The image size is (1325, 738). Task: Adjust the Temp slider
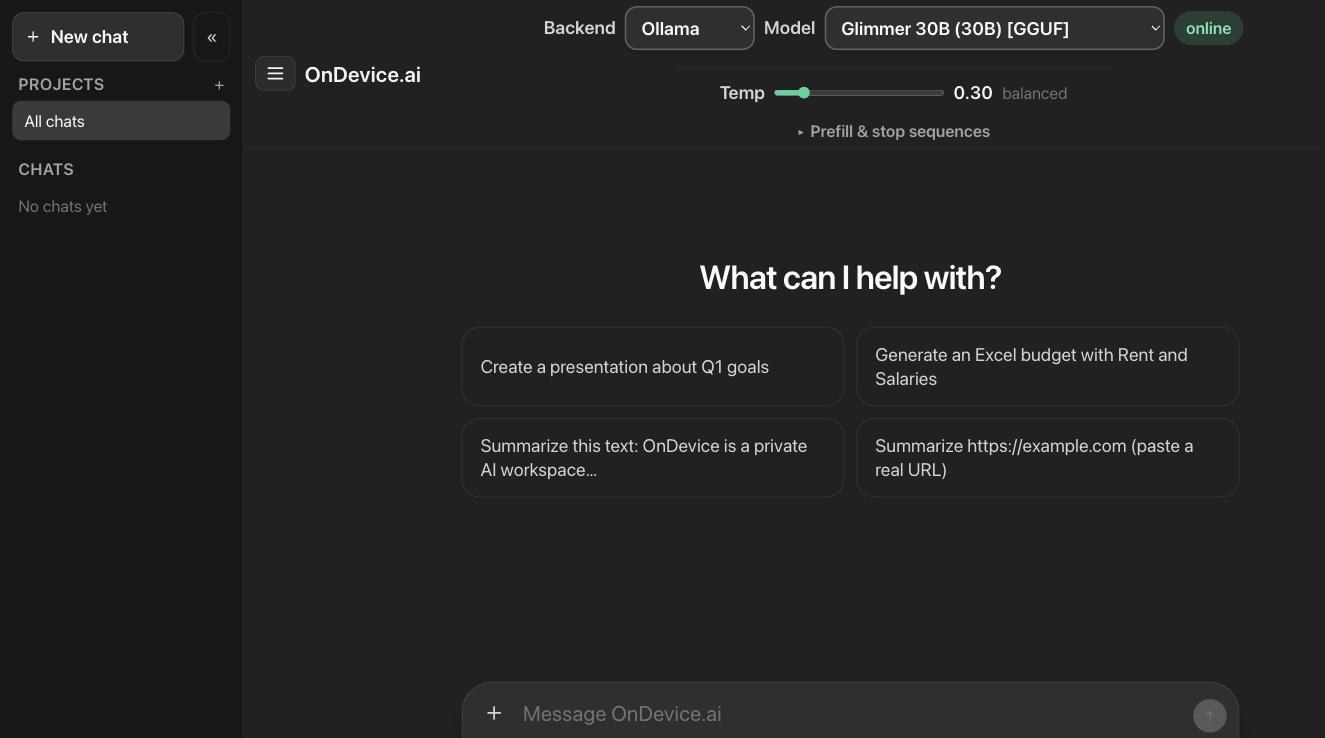(x=859, y=93)
